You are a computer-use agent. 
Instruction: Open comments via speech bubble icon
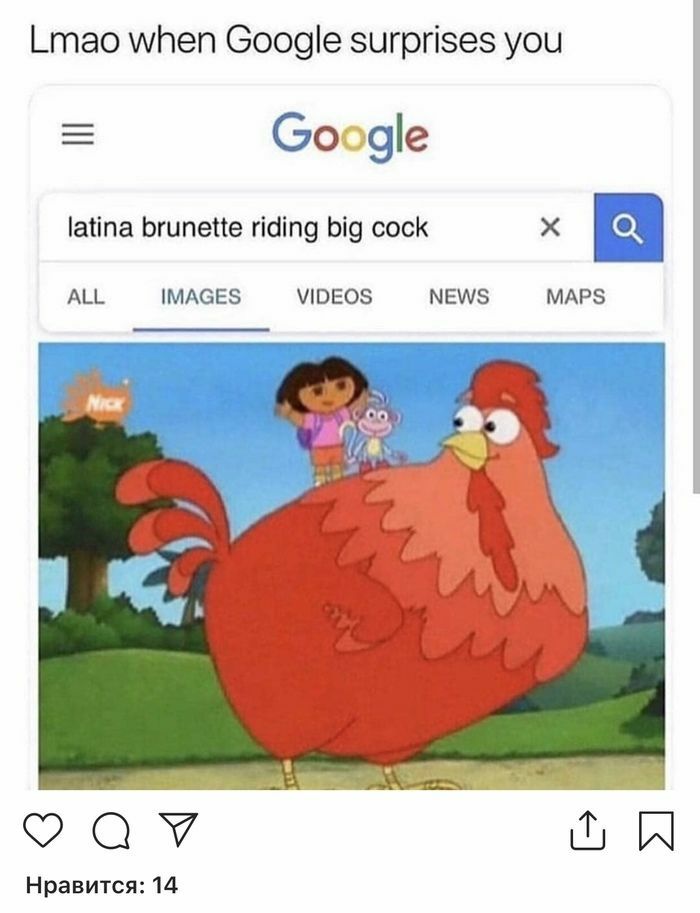pyautogui.click(x=111, y=830)
